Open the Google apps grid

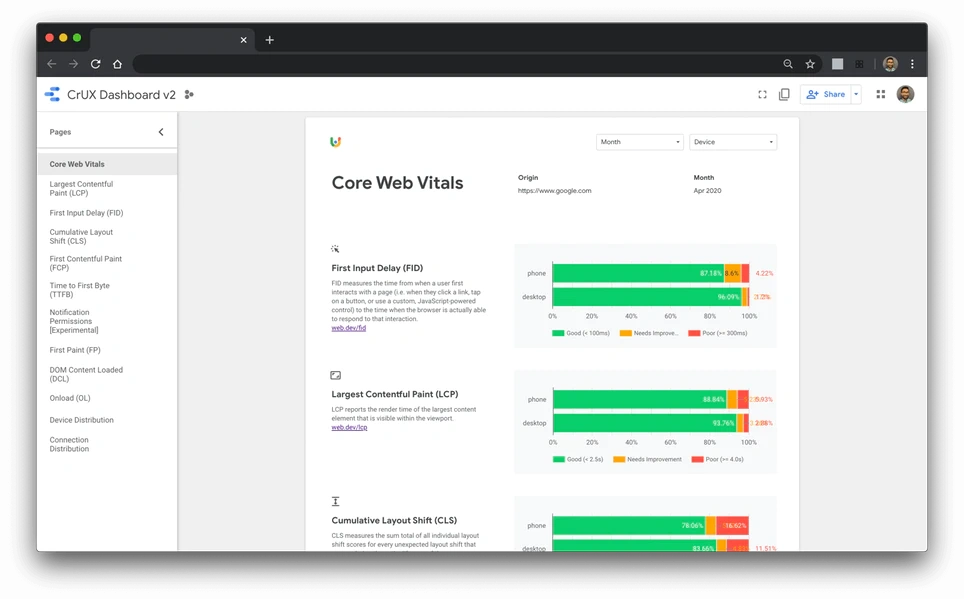(879, 94)
